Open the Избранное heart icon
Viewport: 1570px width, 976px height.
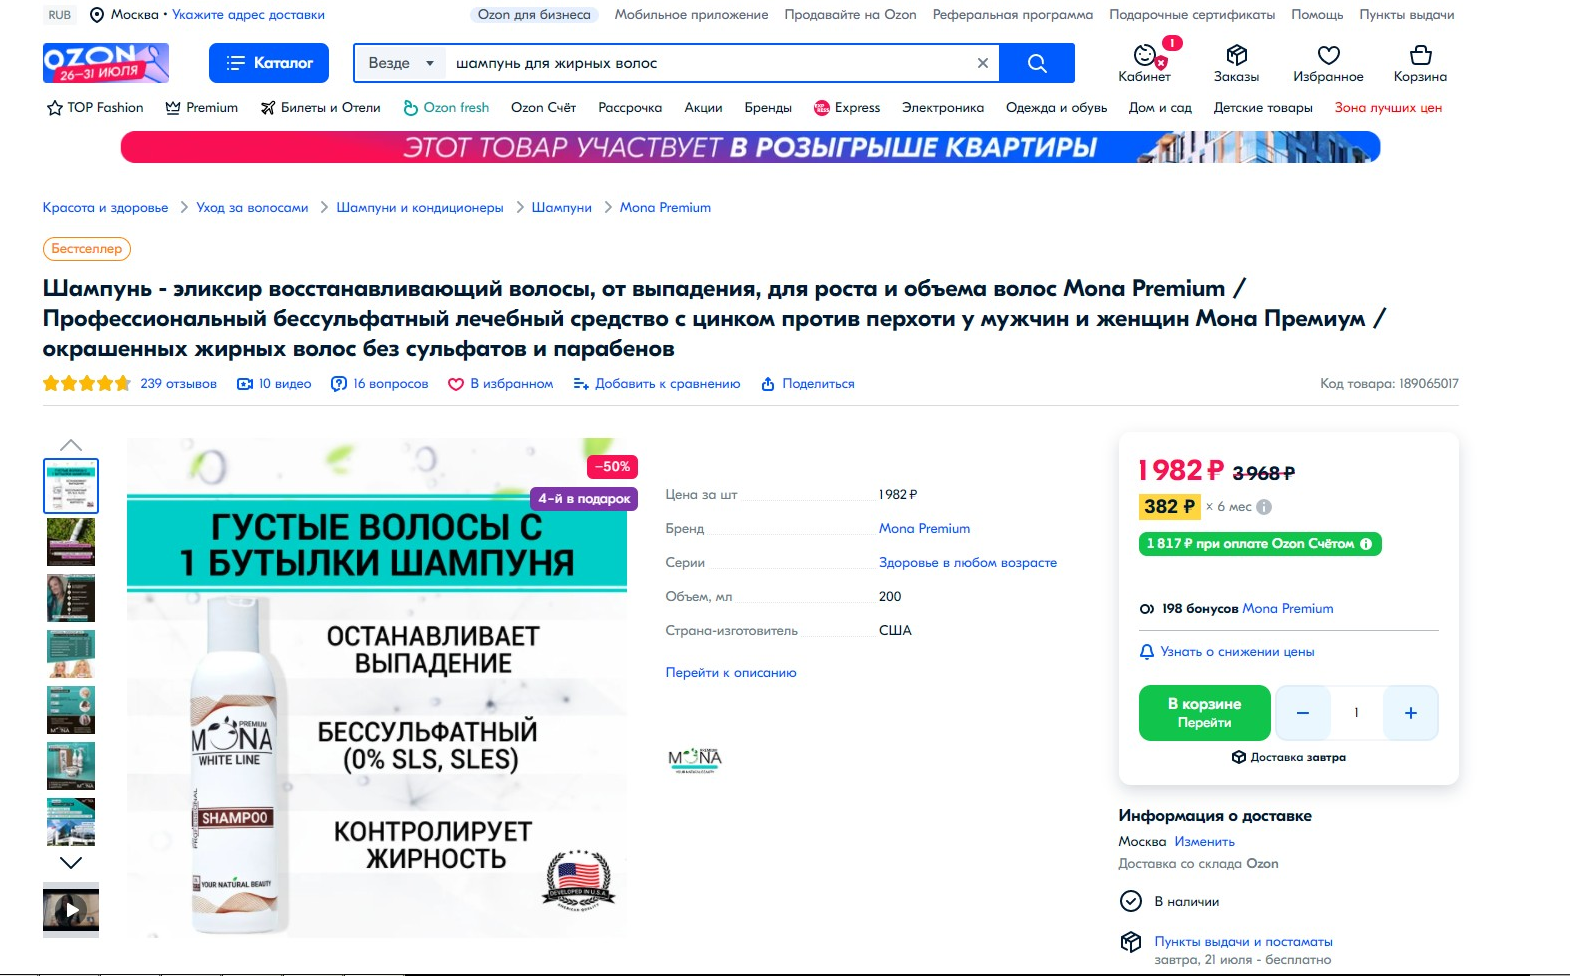[x=1328, y=55]
